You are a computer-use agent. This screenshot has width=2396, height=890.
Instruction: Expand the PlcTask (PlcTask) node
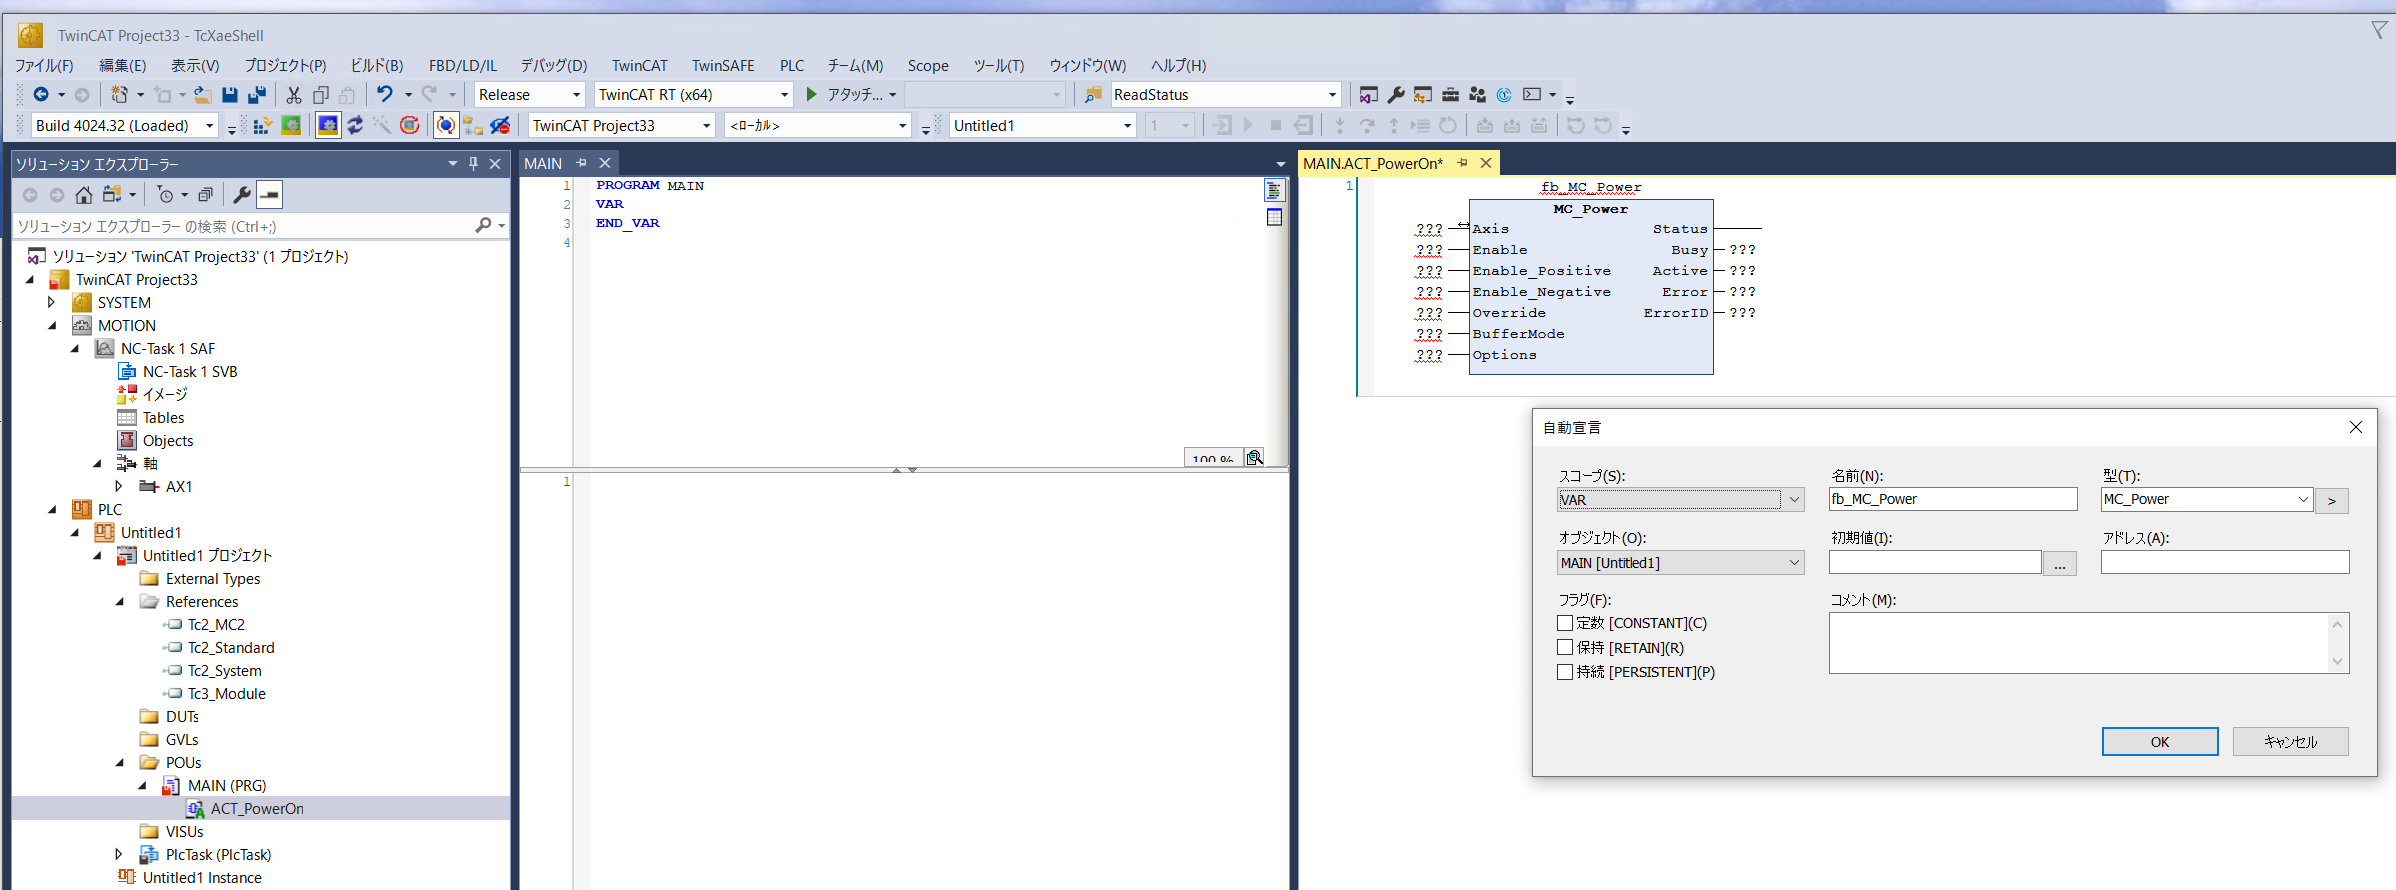click(119, 854)
